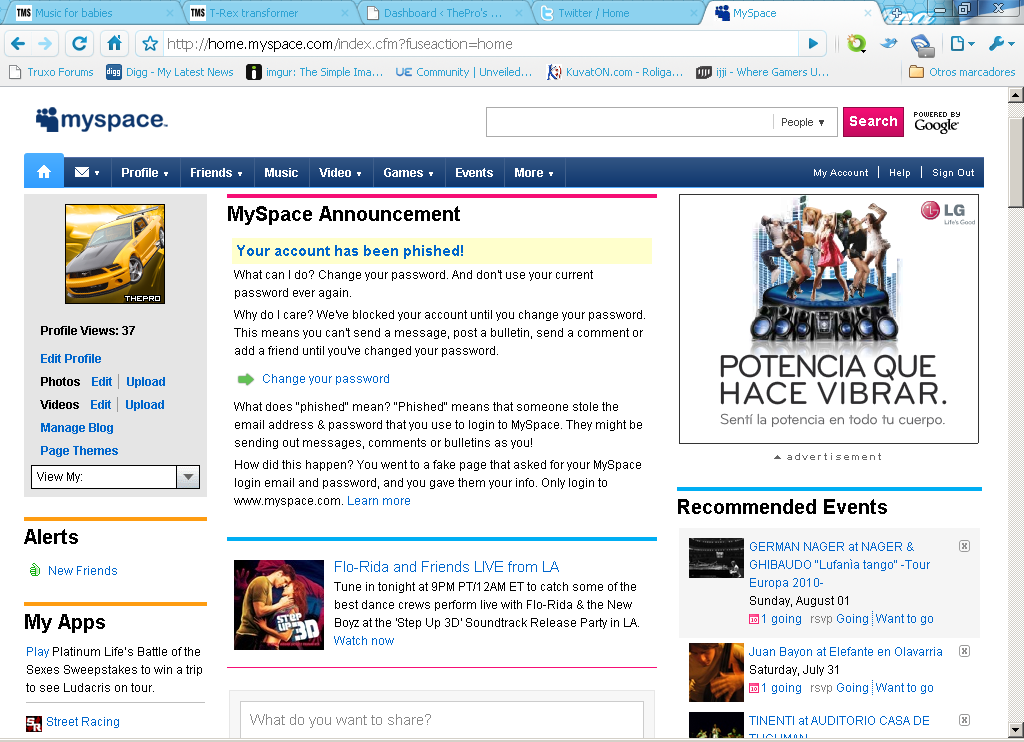This screenshot has width=1024, height=742.
Task: Focus the MySpace search text field
Action: pyautogui.click(x=630, y=122)
